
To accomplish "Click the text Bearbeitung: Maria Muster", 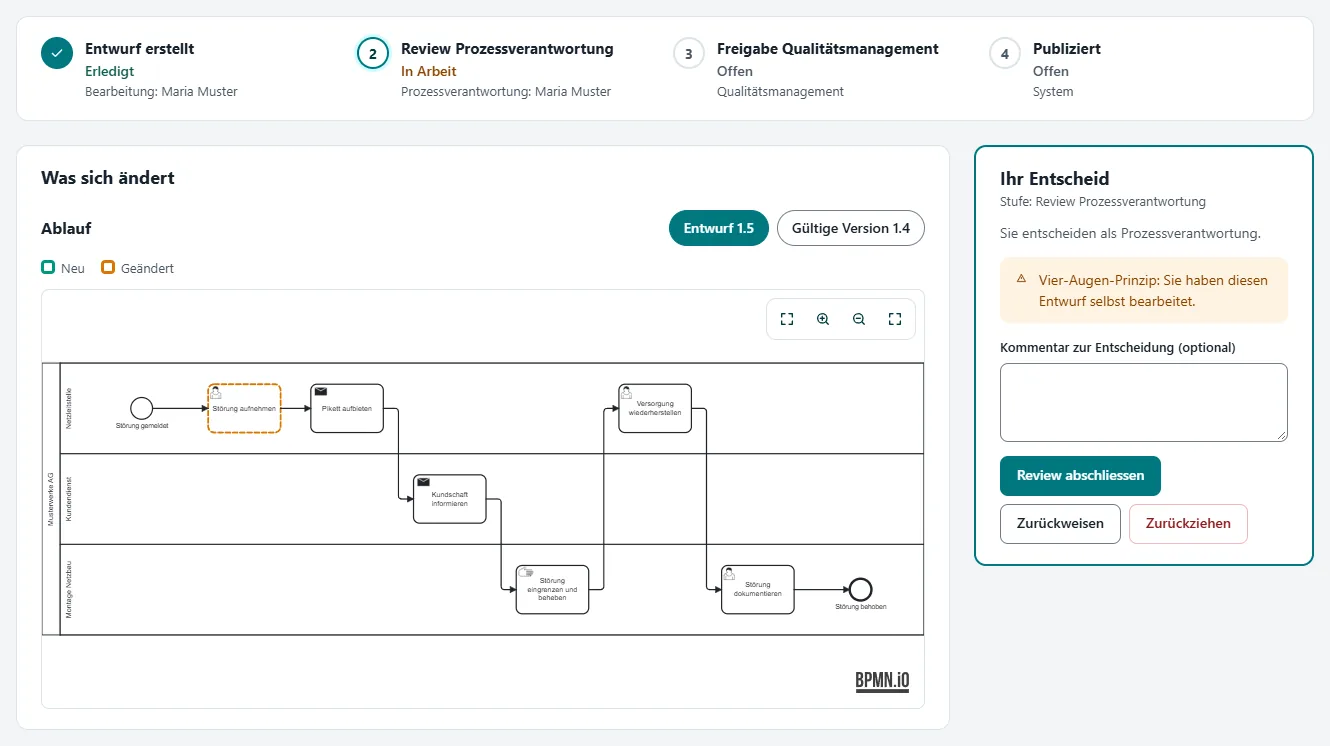I will point(161,91).
